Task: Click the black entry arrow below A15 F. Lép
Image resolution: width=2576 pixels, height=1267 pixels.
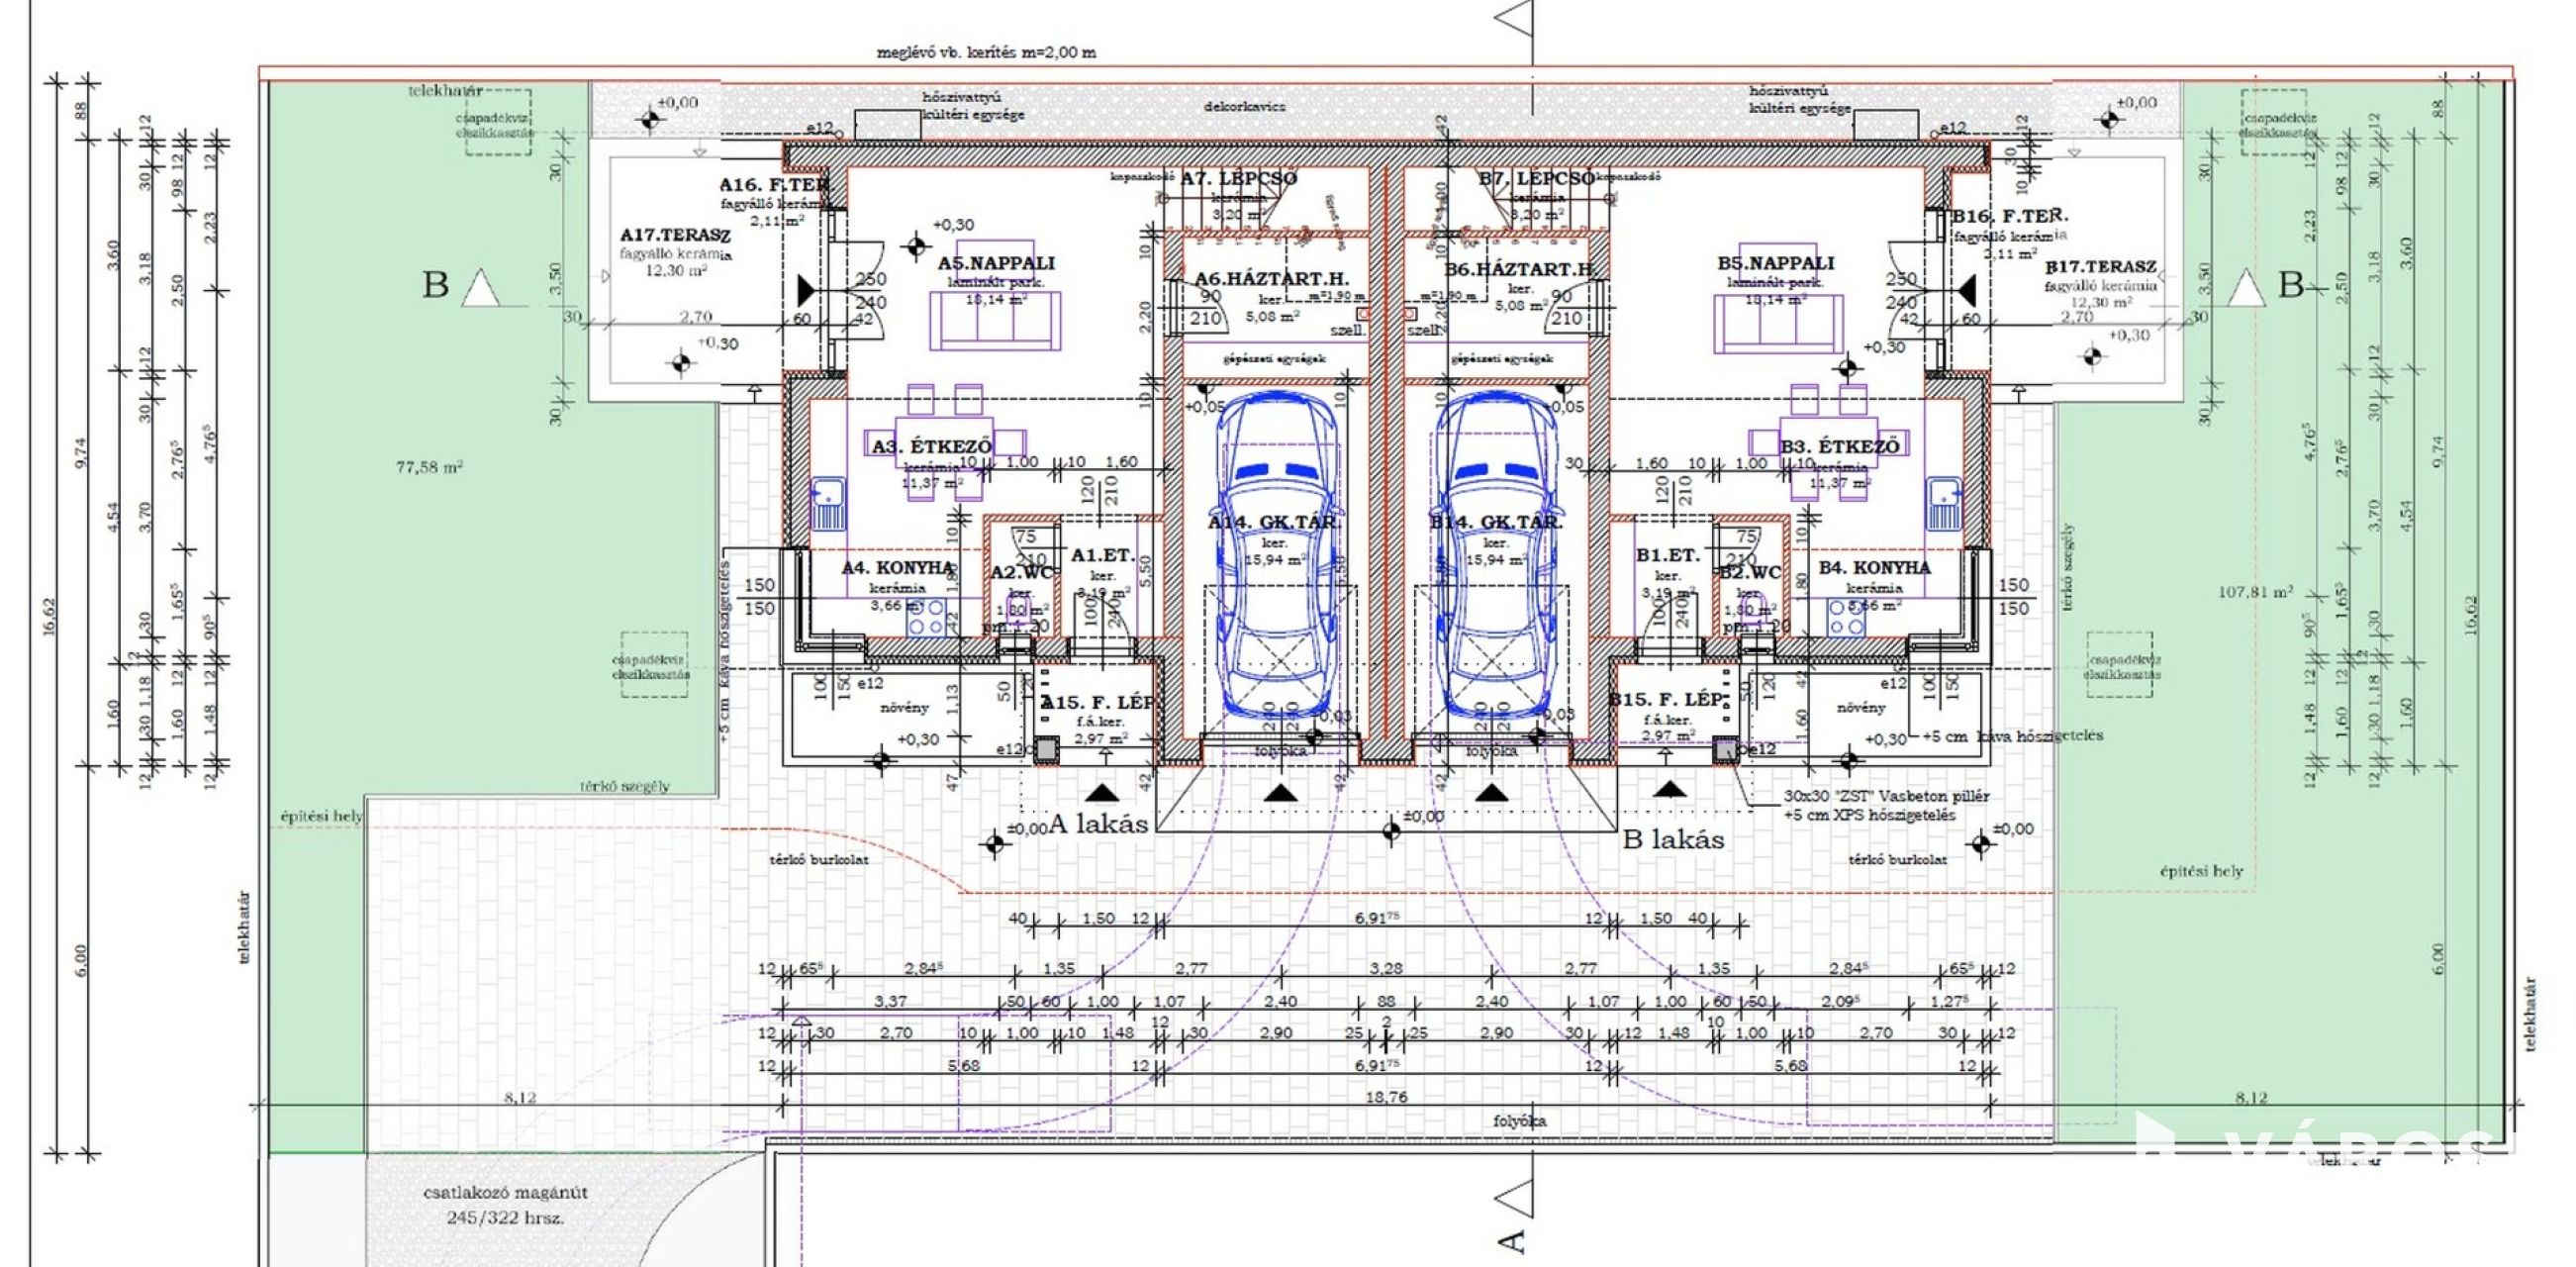Action: coord(1102,793)
